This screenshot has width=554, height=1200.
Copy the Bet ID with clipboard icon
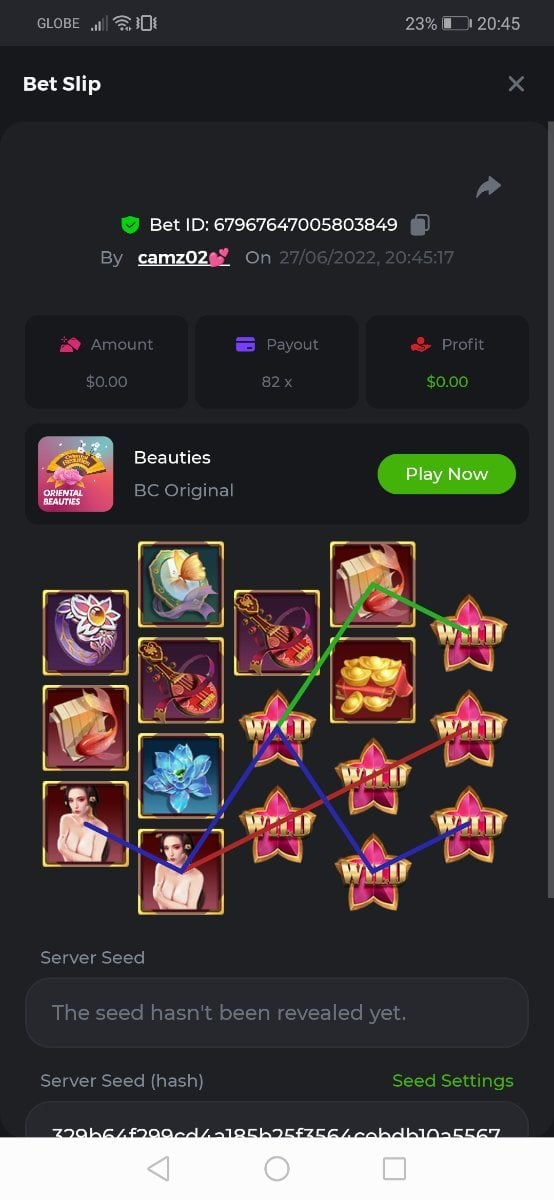click(x=421, y=224)
